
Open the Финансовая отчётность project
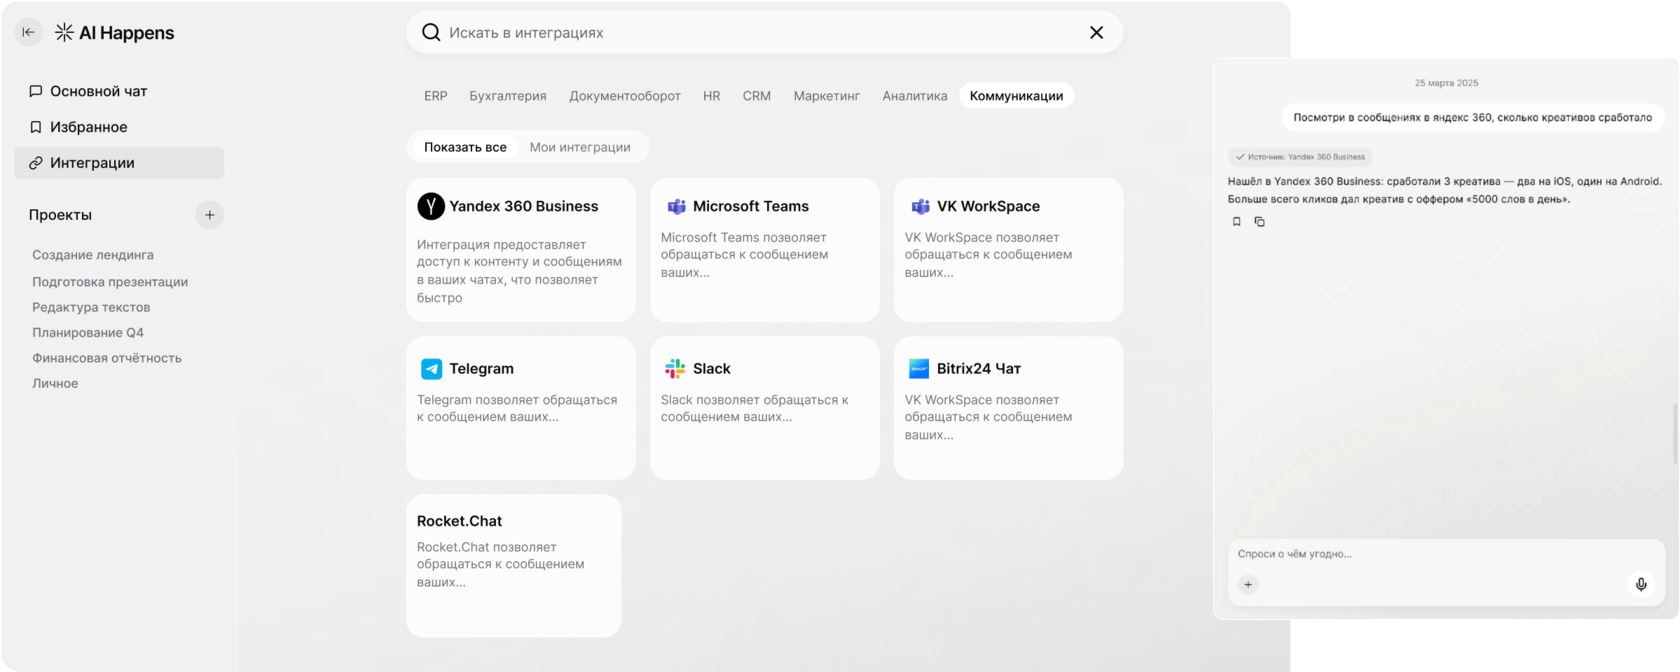click(107, 358)
